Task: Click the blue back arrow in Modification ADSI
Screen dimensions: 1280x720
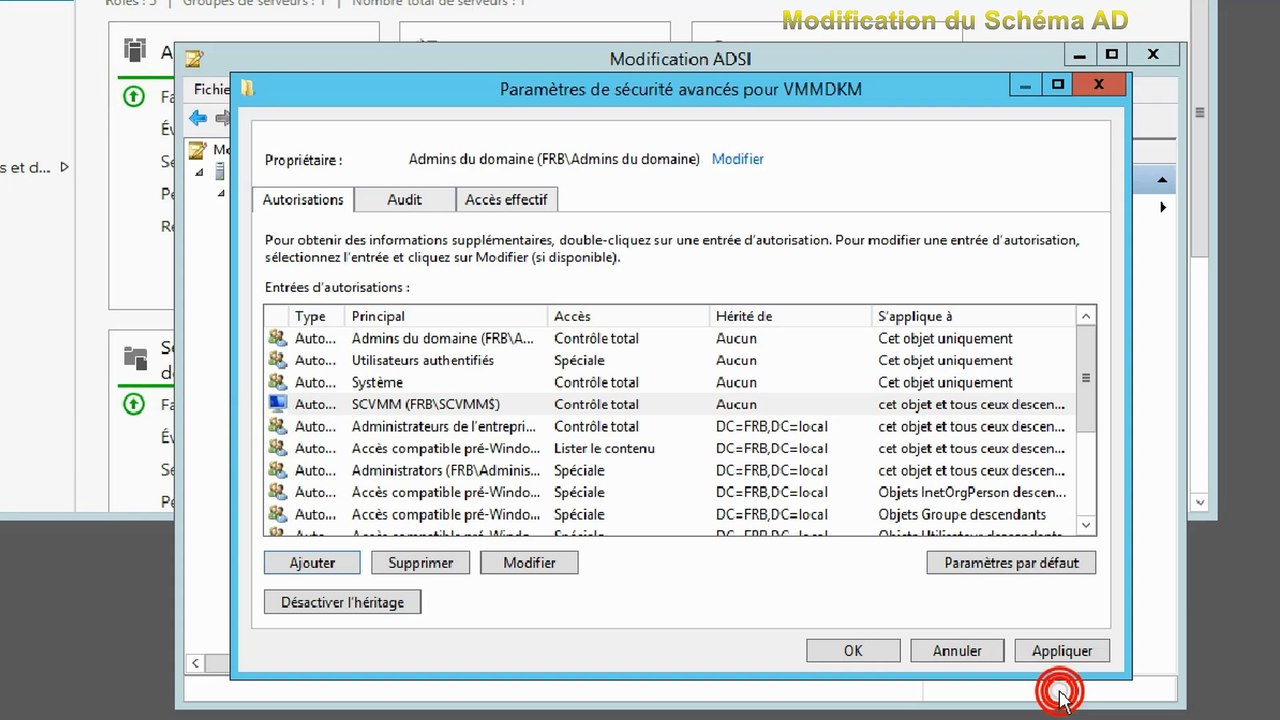Action: (x=198, y=118)
